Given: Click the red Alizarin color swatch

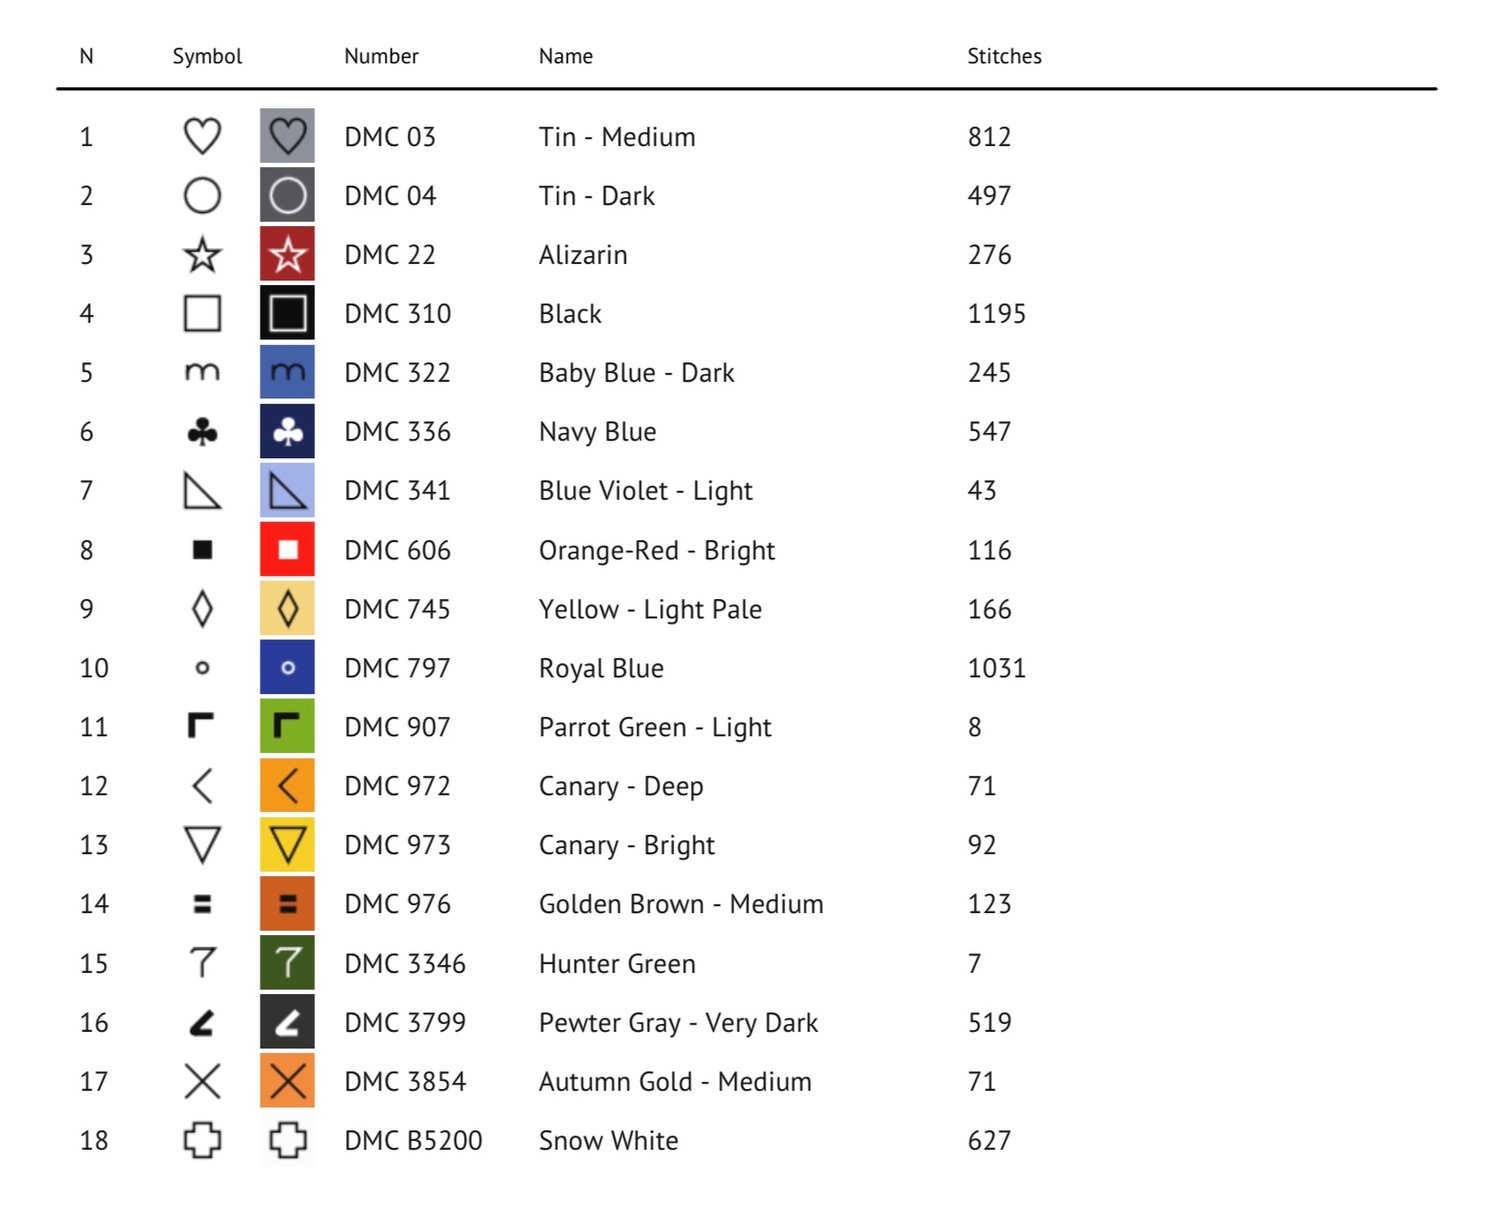Looking at the screenshot, I should [287, 254].
